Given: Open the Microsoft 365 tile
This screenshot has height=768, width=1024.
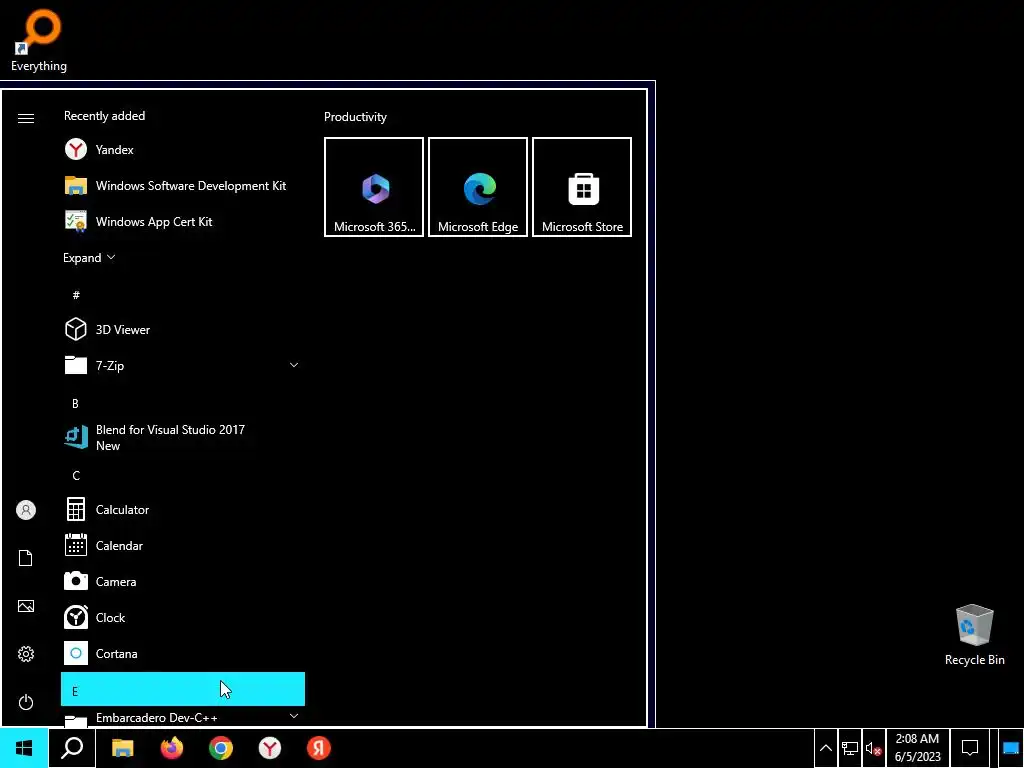Looking at the screenshot, I should tap(374, 187).
